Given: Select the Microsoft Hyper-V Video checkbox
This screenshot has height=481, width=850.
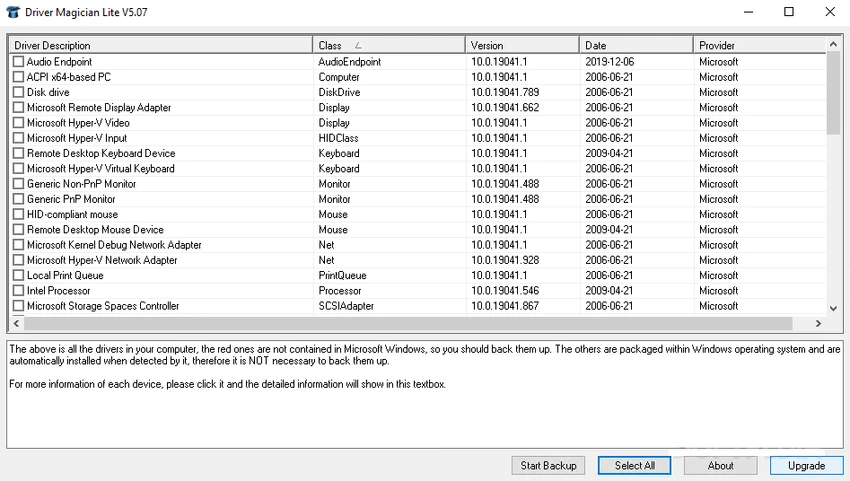Looking at the screenshot, I should pyautogui.click(x=18, y=123).
